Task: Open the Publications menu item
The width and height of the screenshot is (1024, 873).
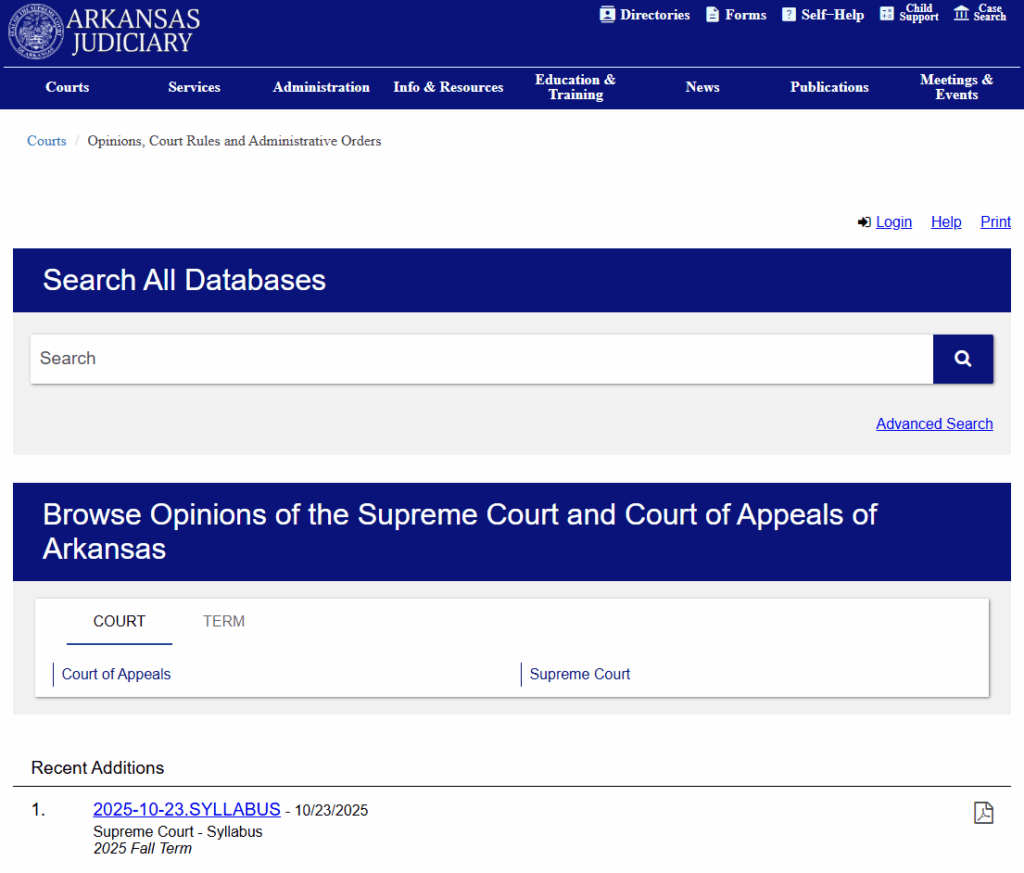Action: [x=829, y=87]
